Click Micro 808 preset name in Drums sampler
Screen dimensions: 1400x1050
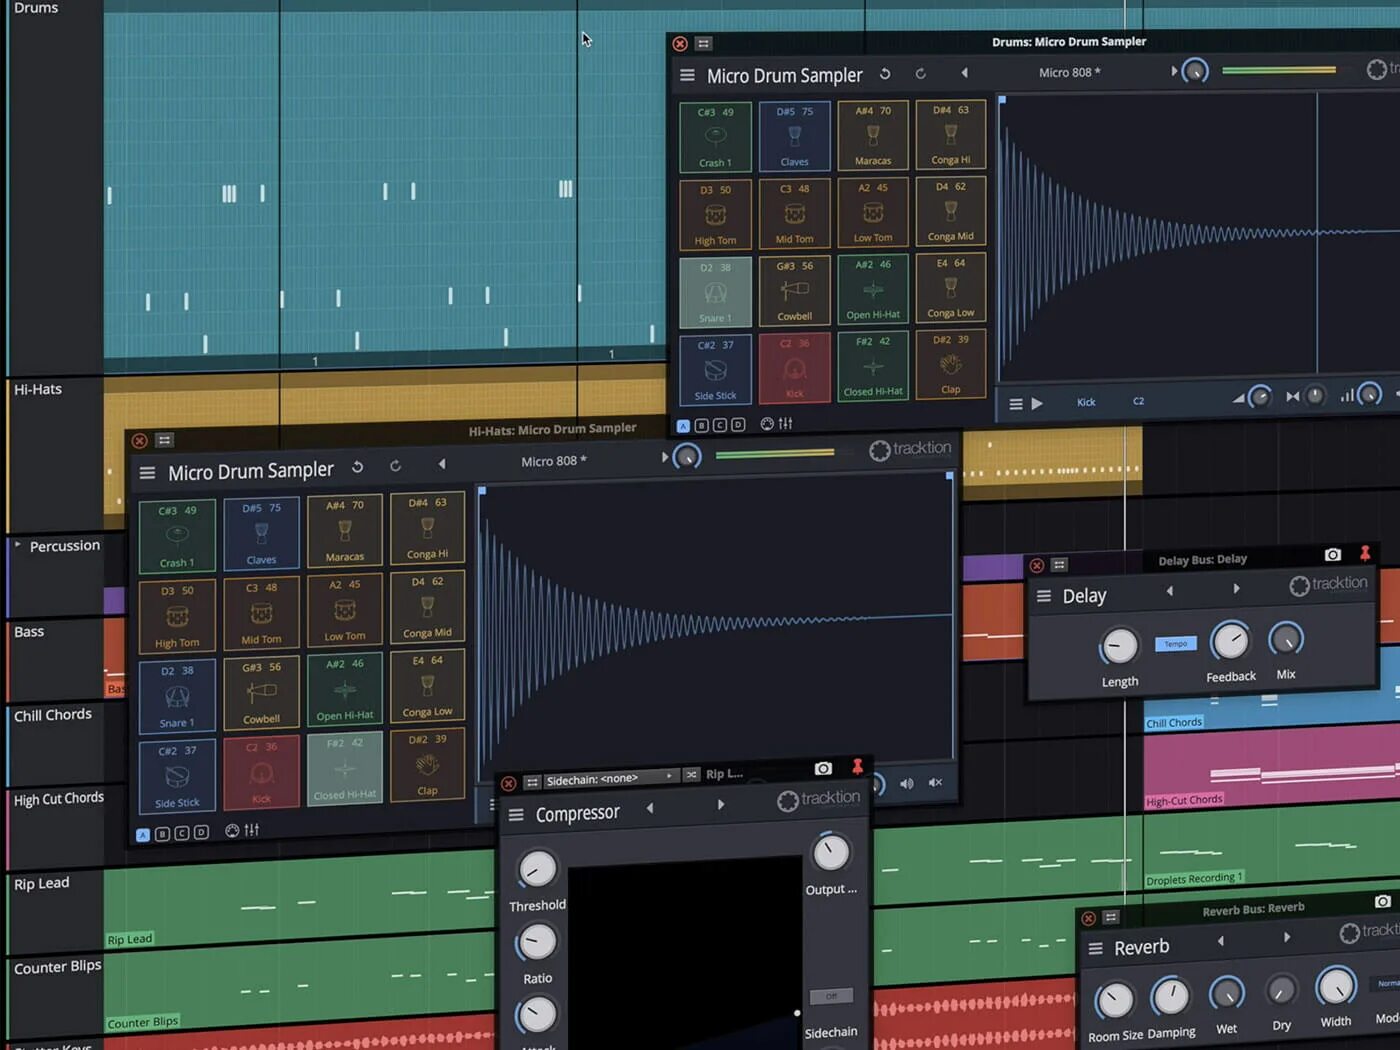click(1069, 72)
